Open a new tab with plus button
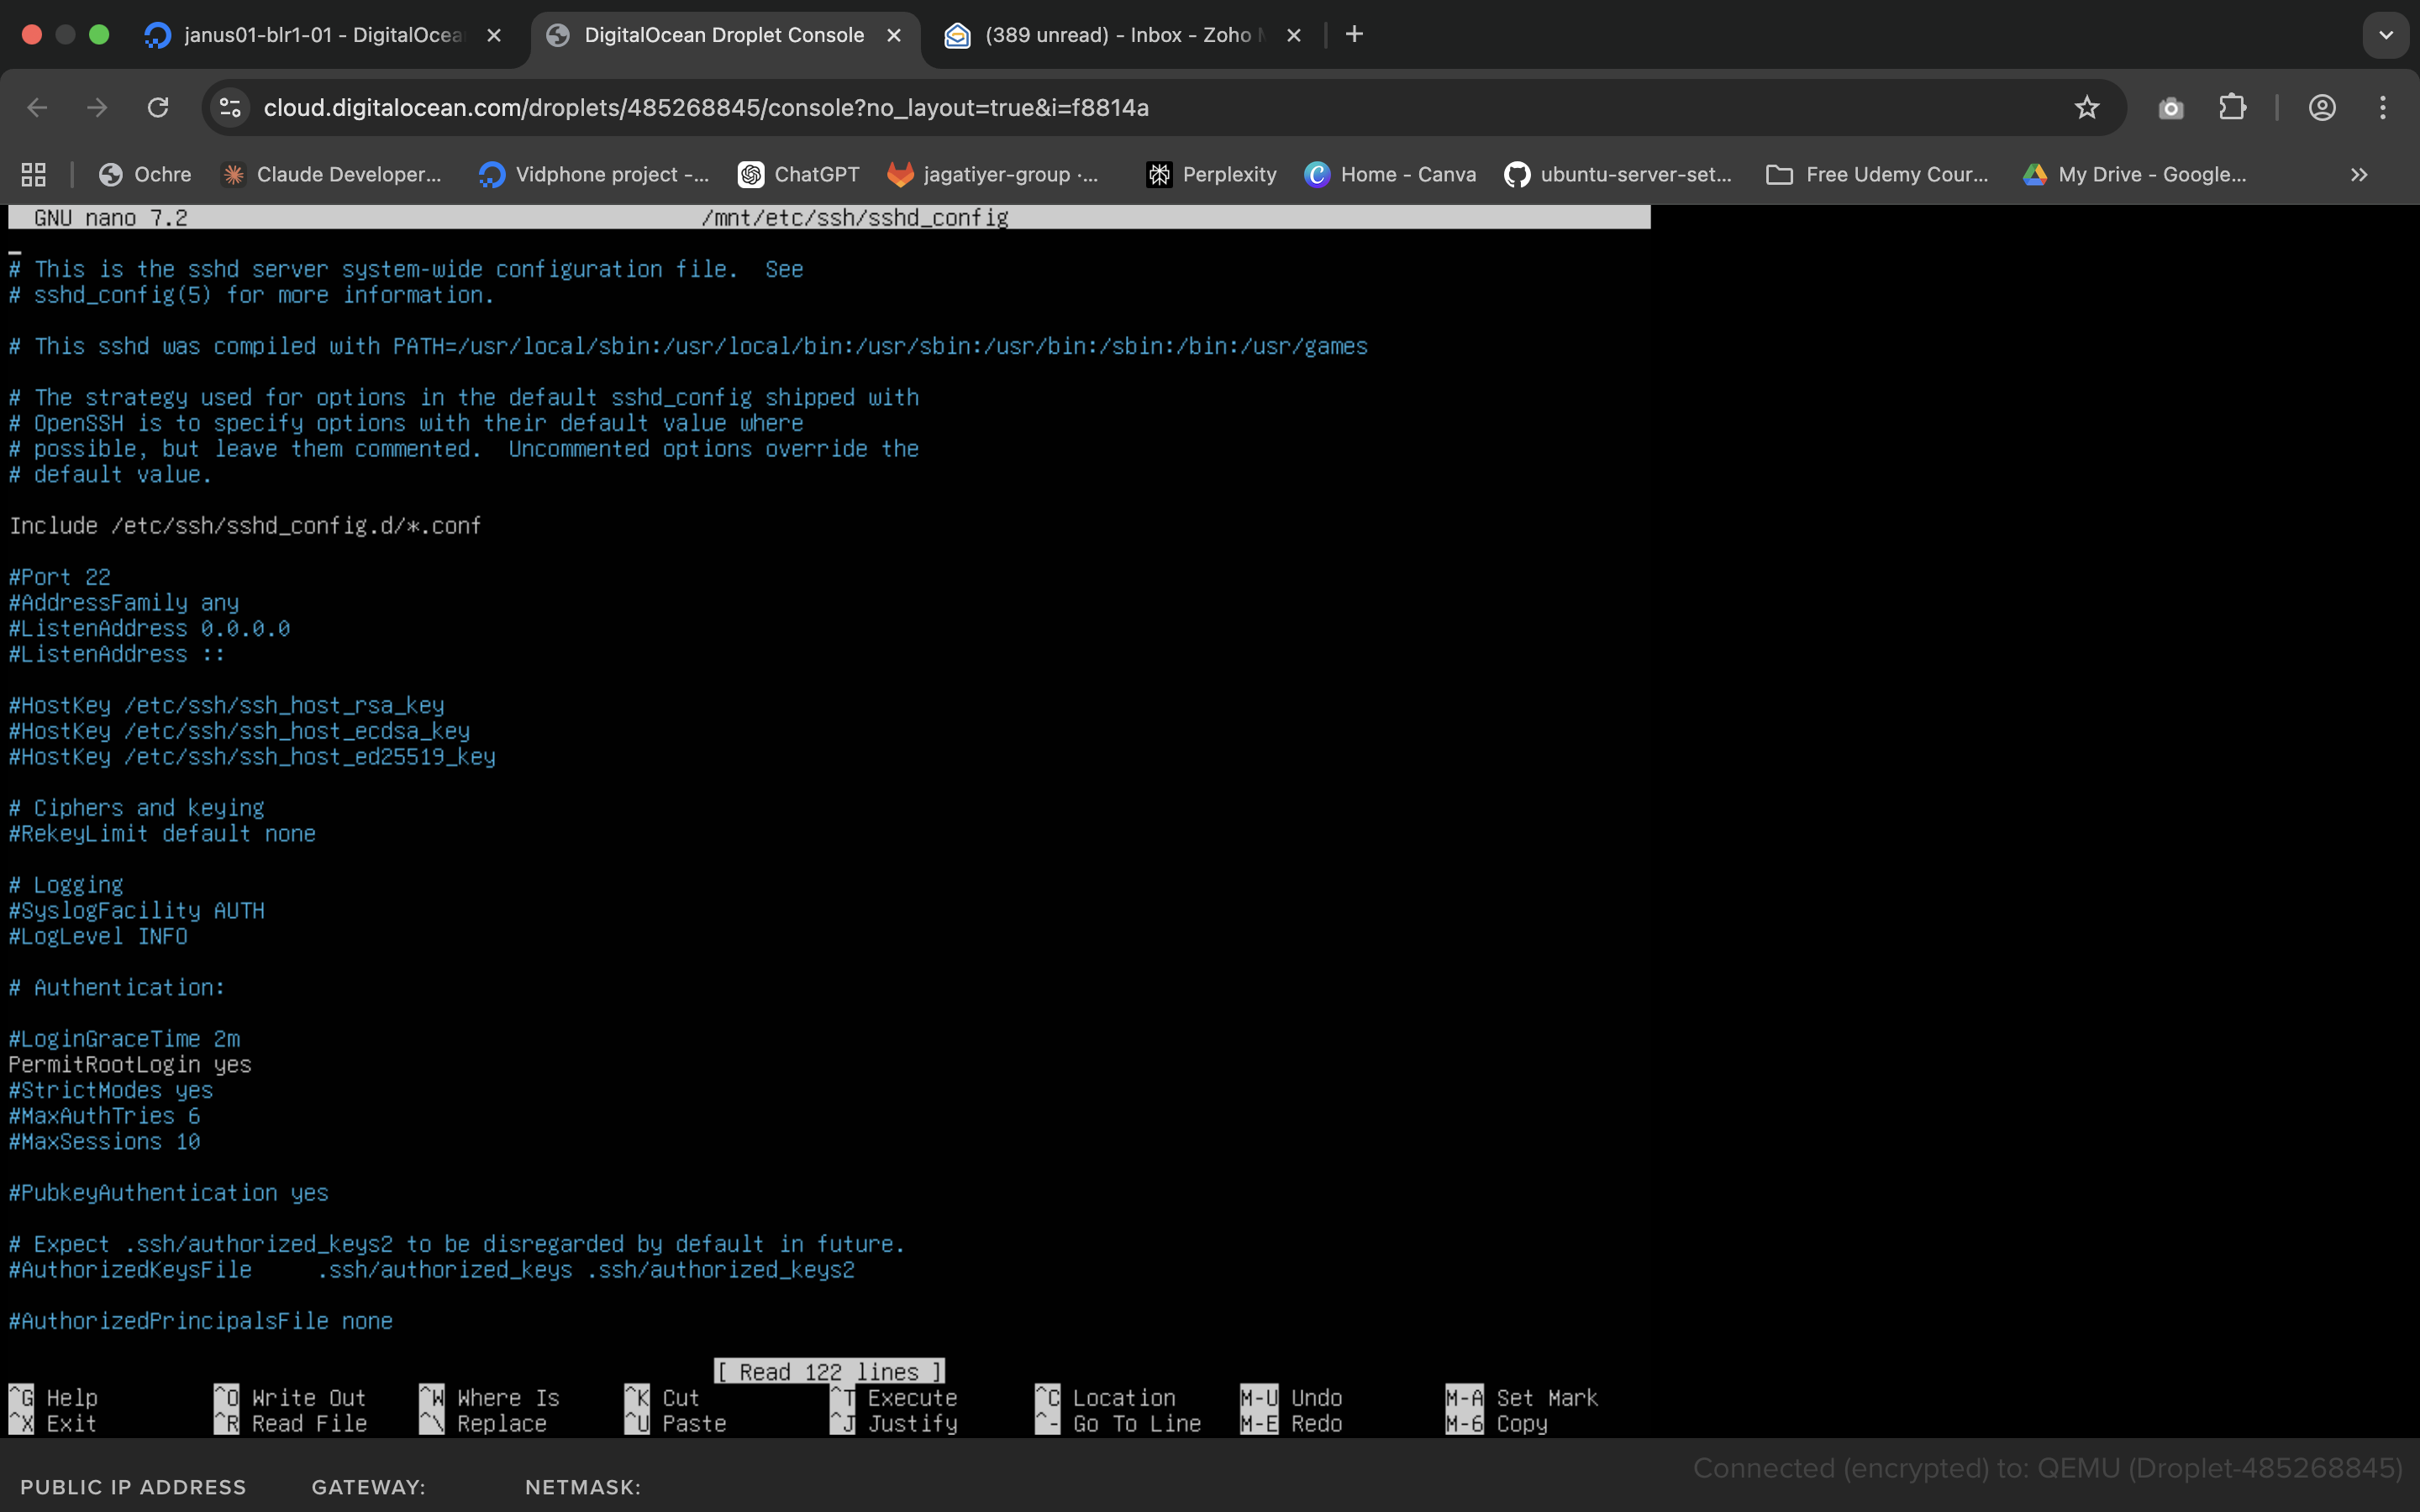Viewport: 2420px width, 1512px height. [x=1354, y=35]
